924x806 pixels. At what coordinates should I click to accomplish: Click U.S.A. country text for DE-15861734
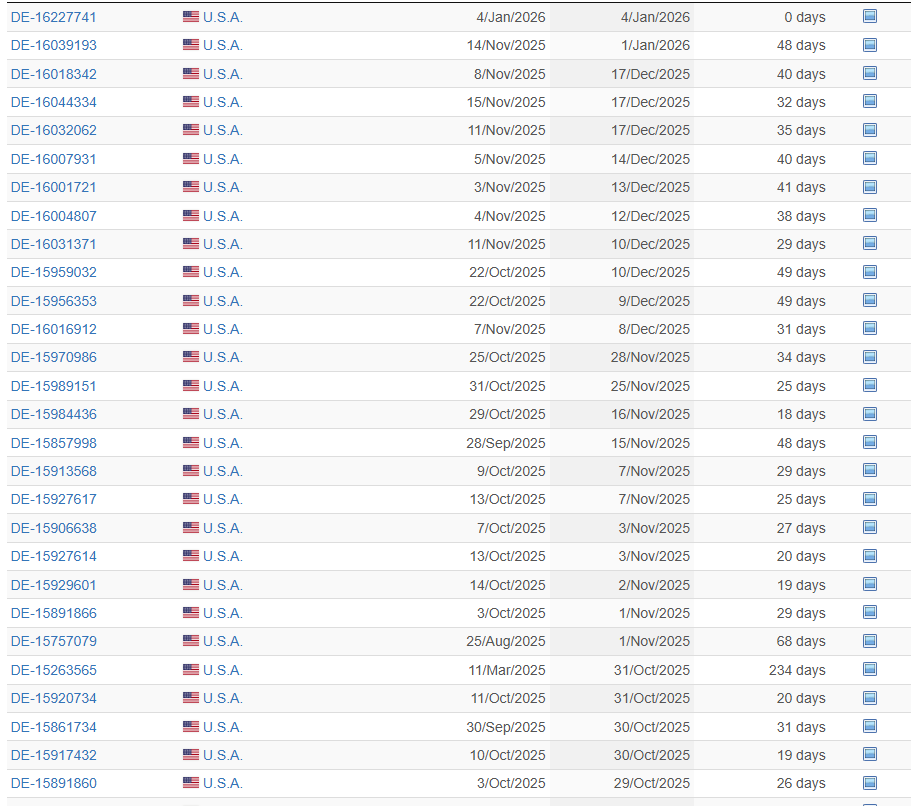[222, 727]
